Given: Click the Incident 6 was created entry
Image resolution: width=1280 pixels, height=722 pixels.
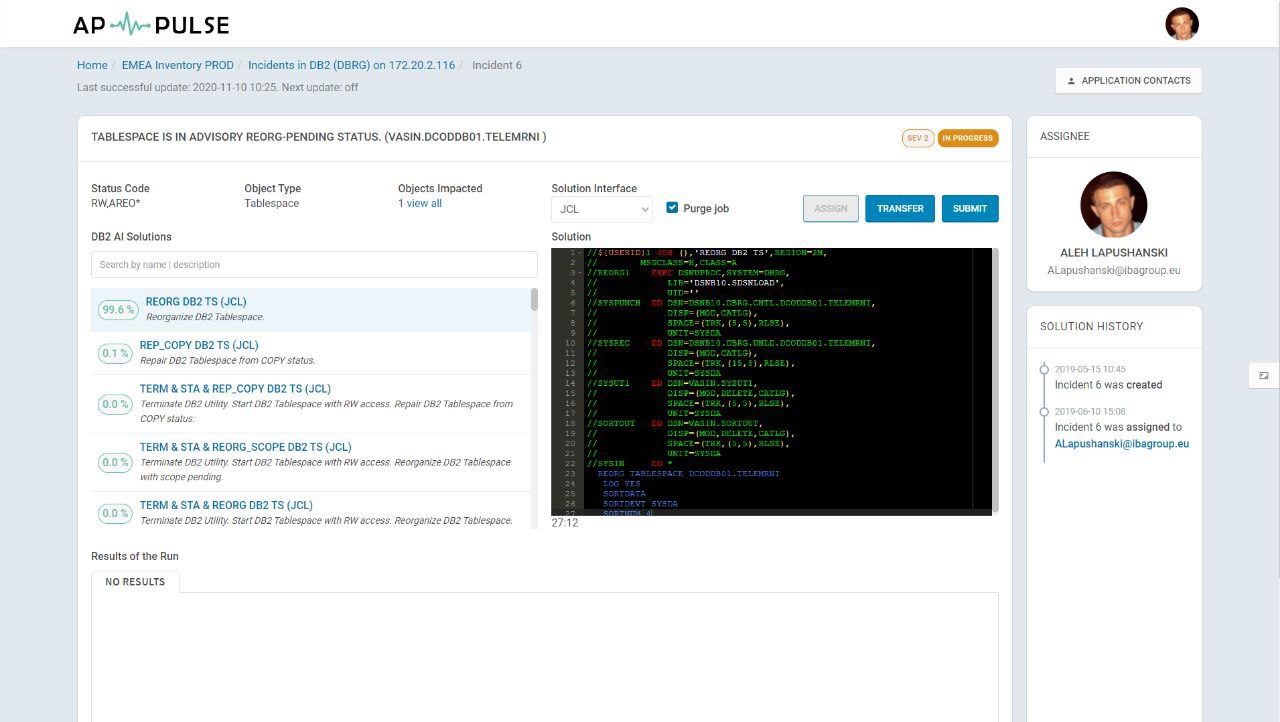Looking at the screenshot, I should [x=1108, y=384].
